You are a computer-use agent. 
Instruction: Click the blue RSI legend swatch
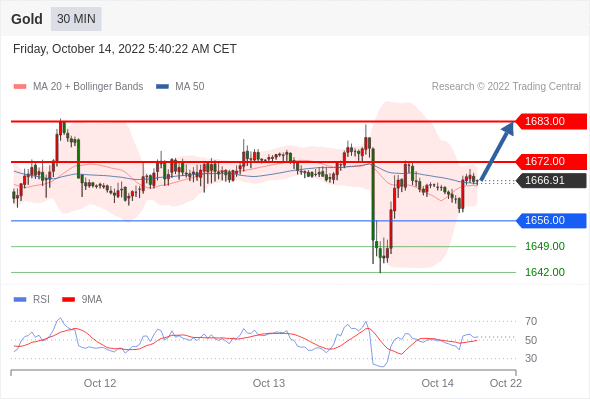[20, 300]
